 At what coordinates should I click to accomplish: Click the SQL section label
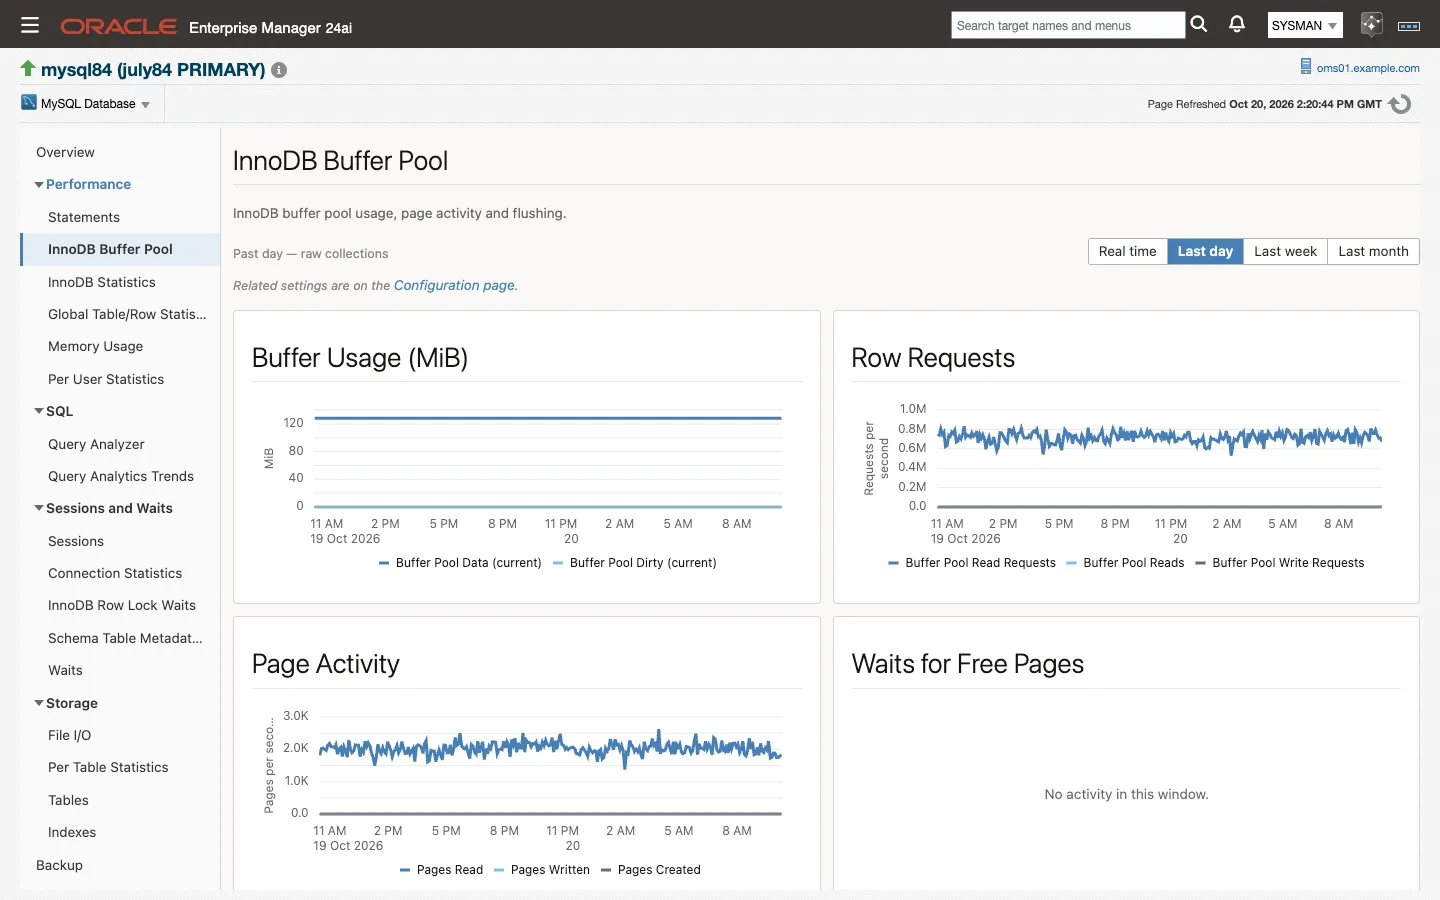[x=59, y=411]
